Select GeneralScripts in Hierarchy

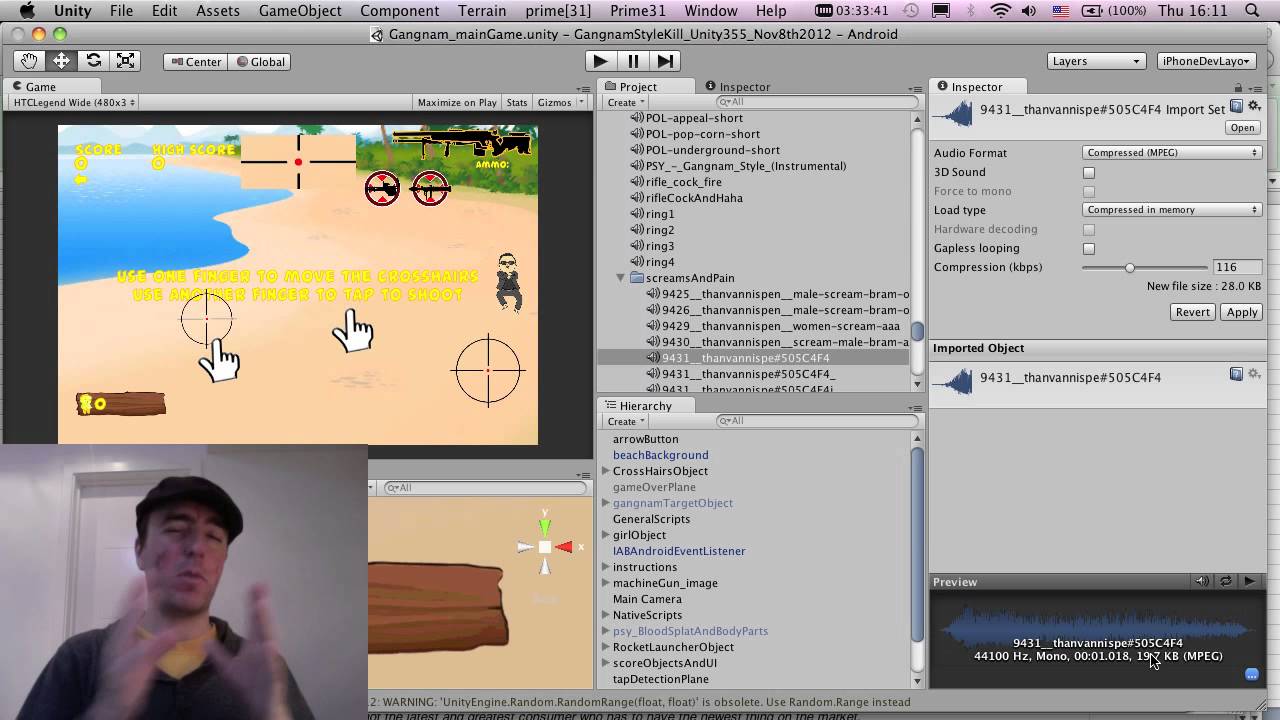coord(651,519)
